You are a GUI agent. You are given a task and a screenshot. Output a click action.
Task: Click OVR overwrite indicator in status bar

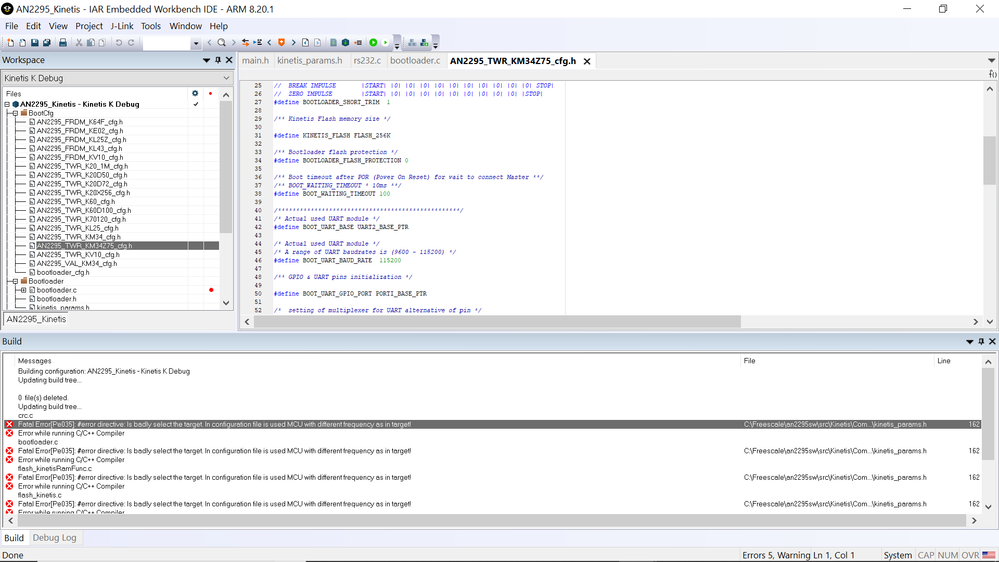coord(970,555)
